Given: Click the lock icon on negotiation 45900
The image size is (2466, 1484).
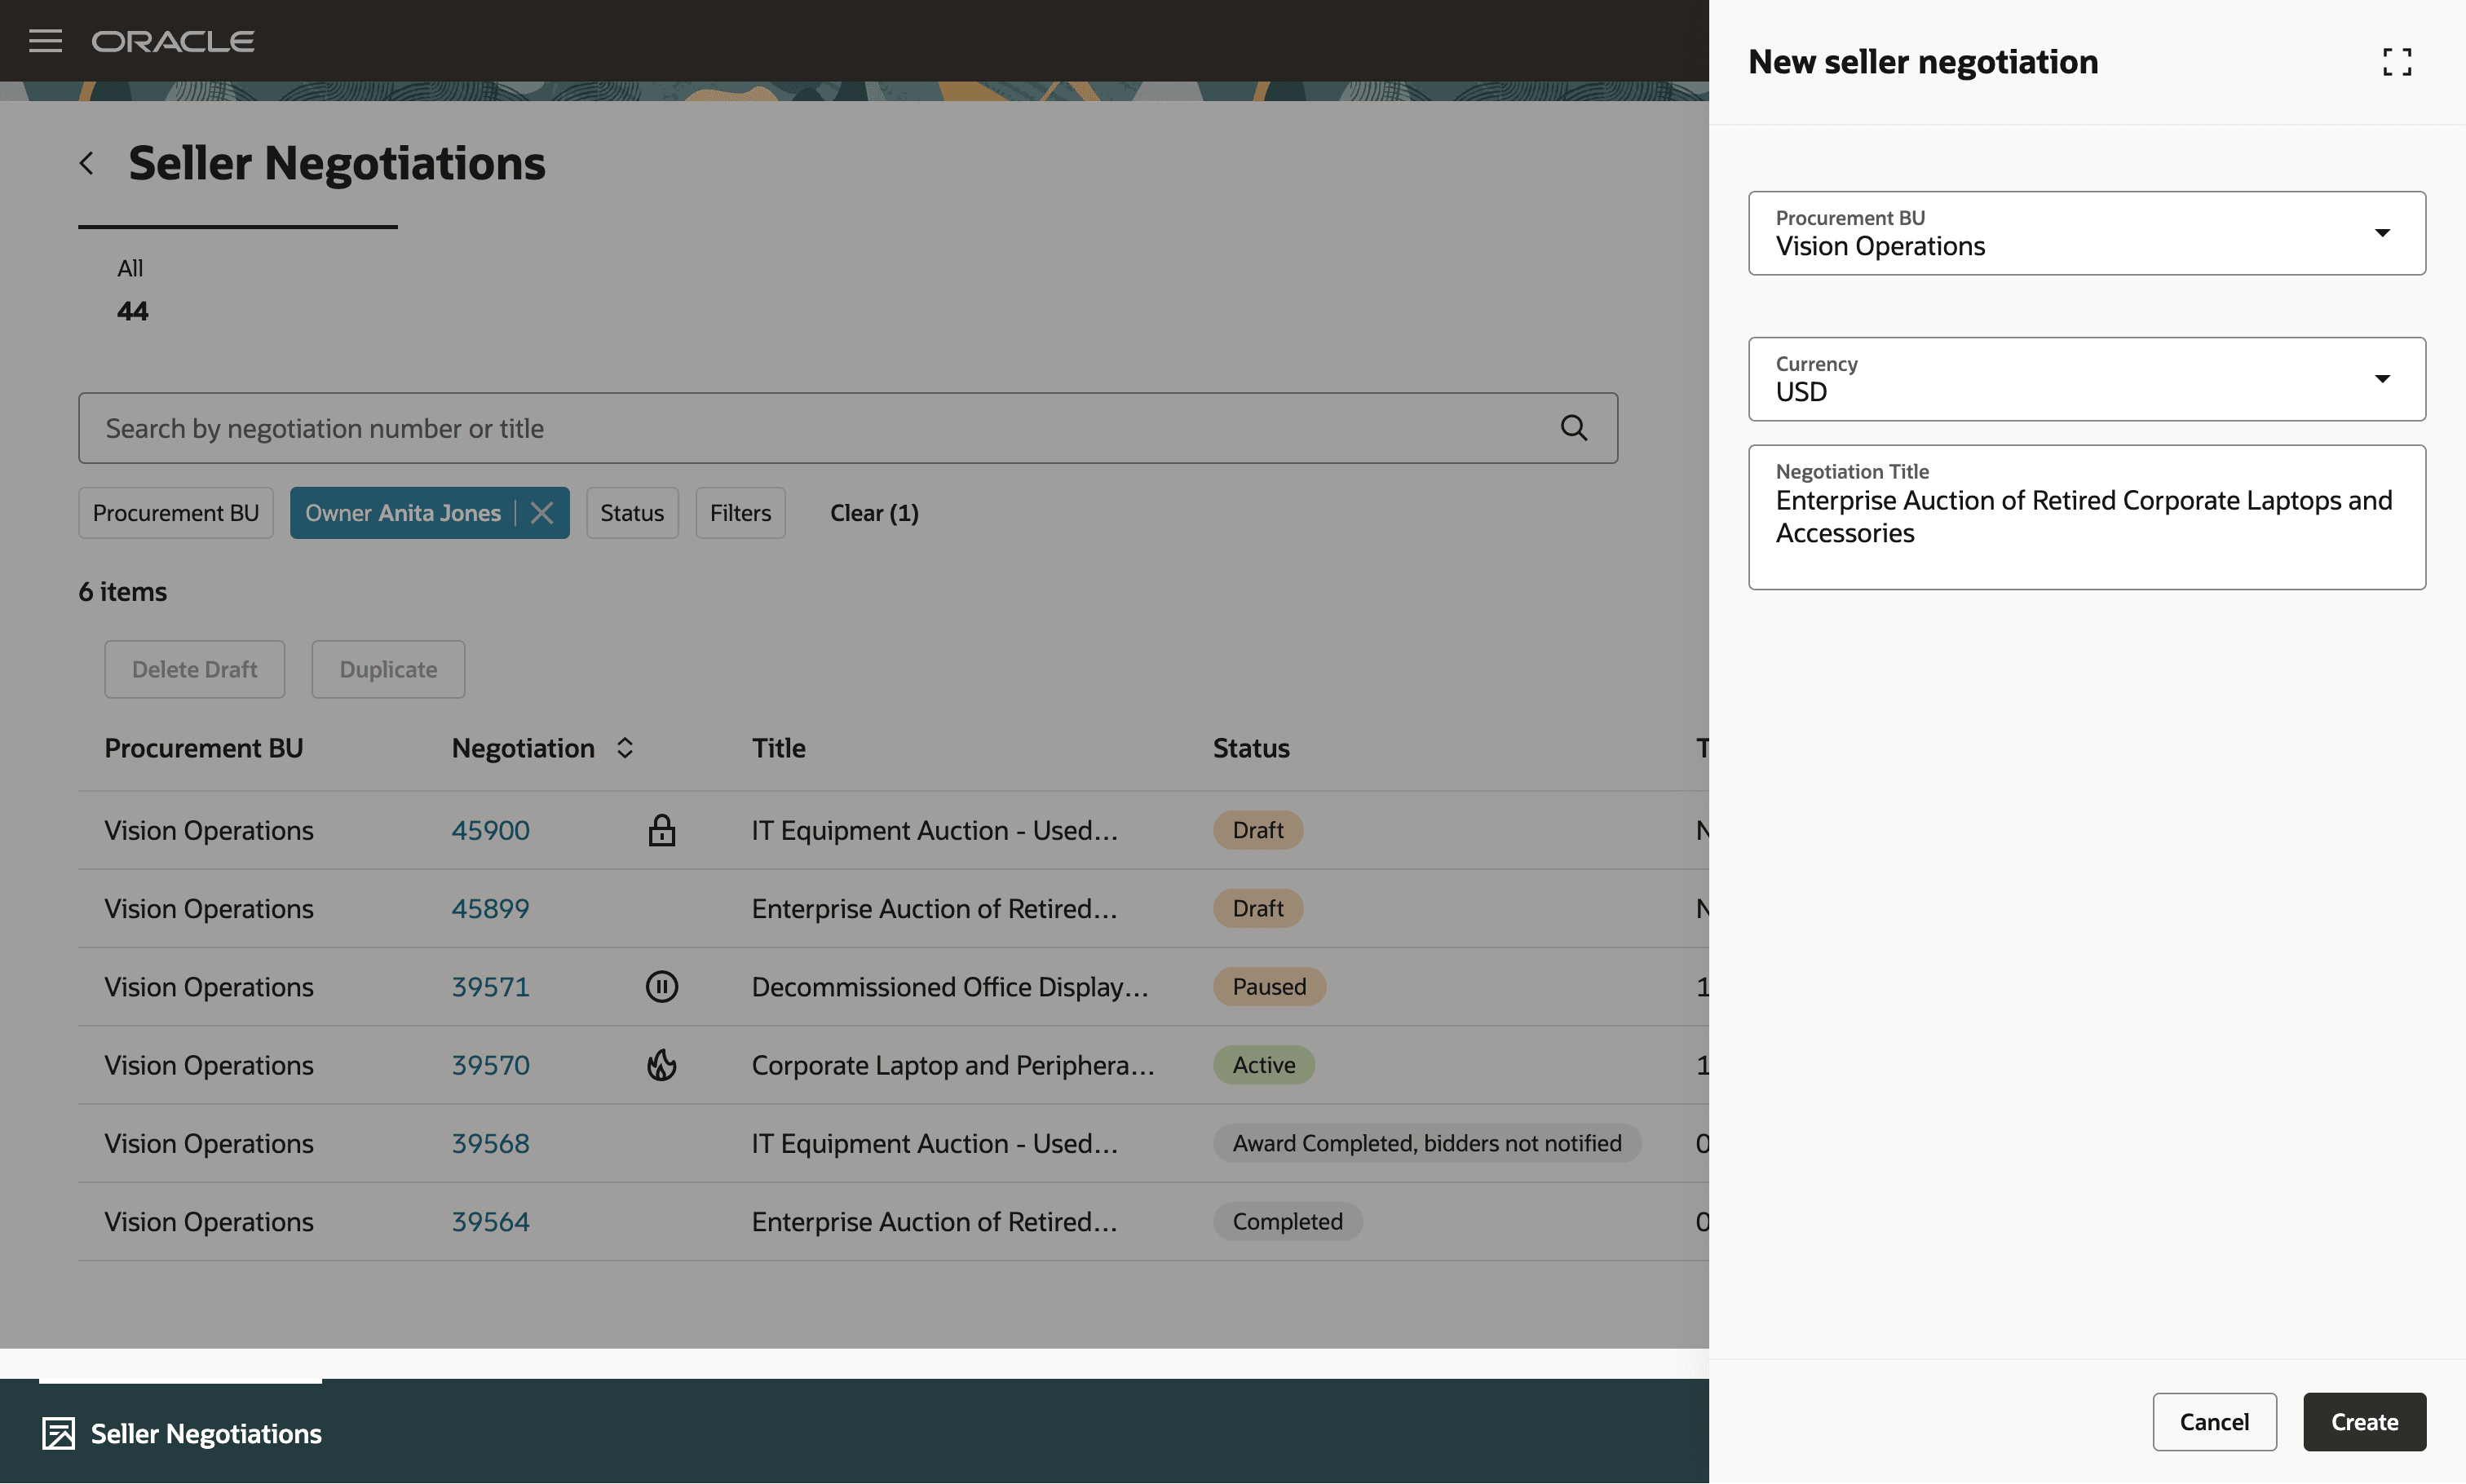Looking at the screenshot, I should tap(661, 830).
